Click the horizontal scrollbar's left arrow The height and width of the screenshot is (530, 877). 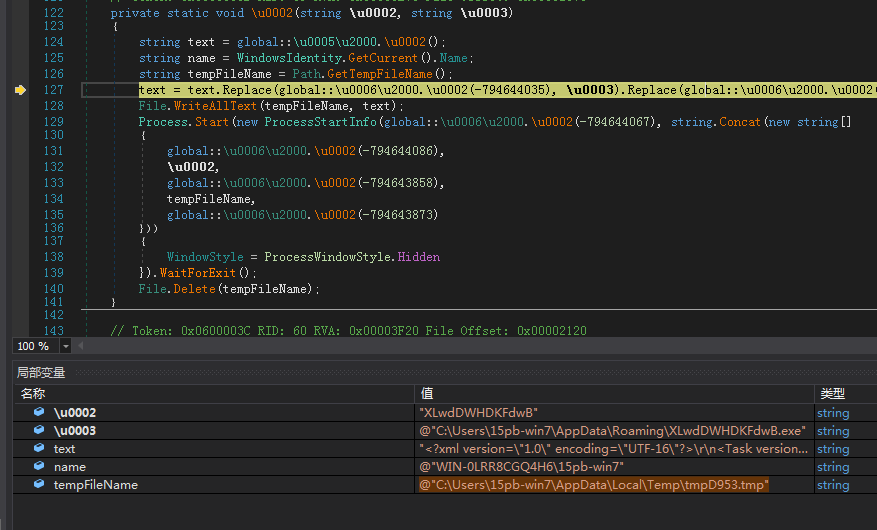pos(81,346)
